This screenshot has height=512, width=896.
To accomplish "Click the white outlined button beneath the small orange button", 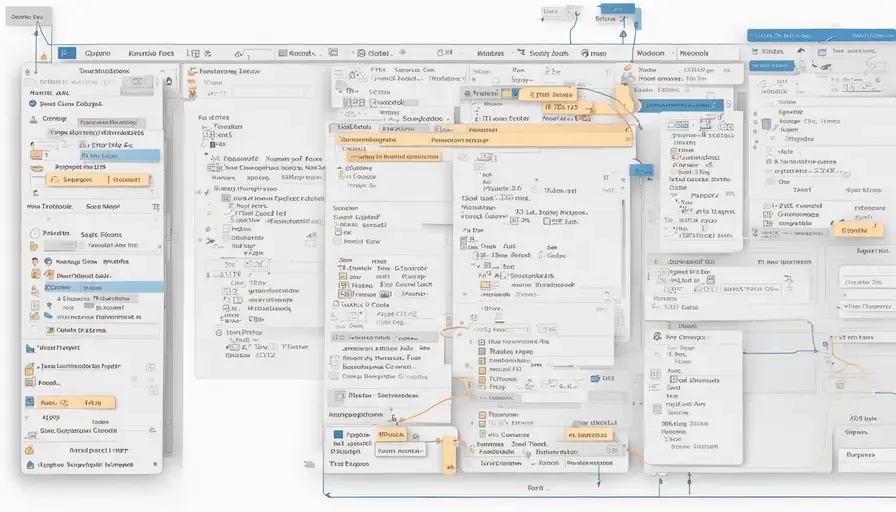I will click(401, 451).
